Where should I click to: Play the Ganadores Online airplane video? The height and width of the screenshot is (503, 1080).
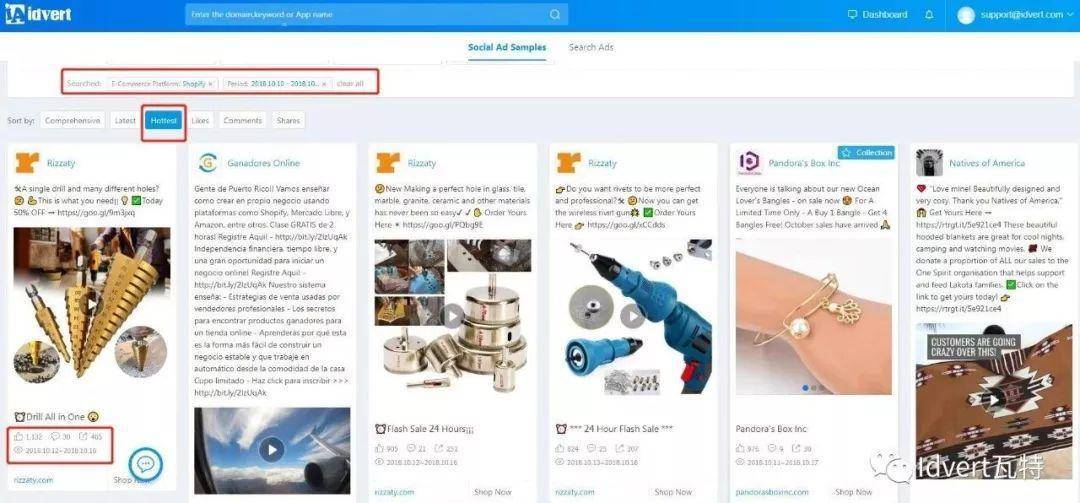click(271, 450)
